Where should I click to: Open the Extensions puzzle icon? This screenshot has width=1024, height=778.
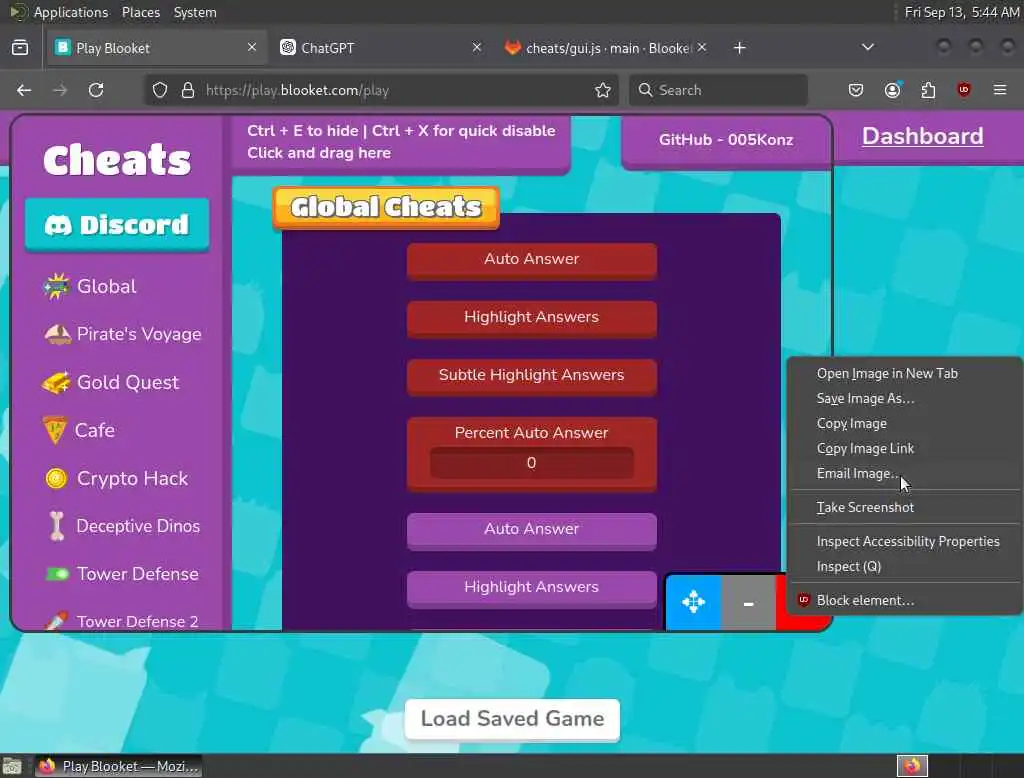[928, 90]
